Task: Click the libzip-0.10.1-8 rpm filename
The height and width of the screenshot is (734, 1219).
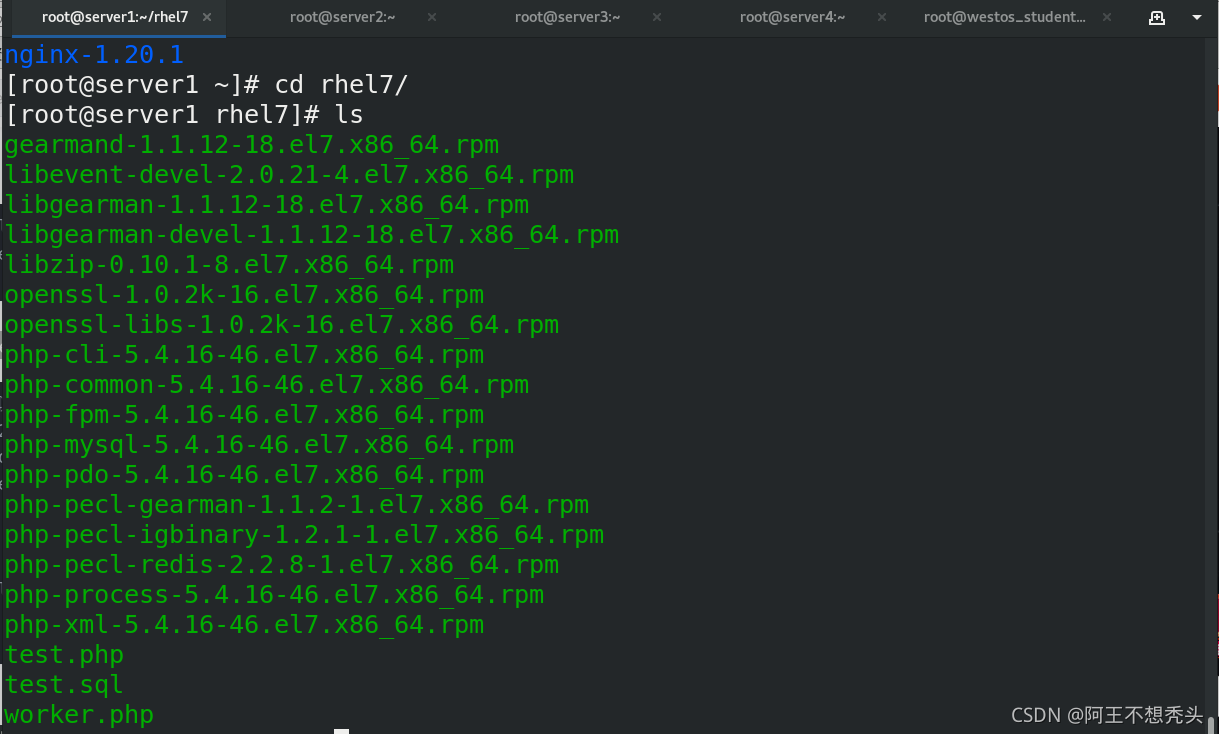Action: [x=229, y=265]
